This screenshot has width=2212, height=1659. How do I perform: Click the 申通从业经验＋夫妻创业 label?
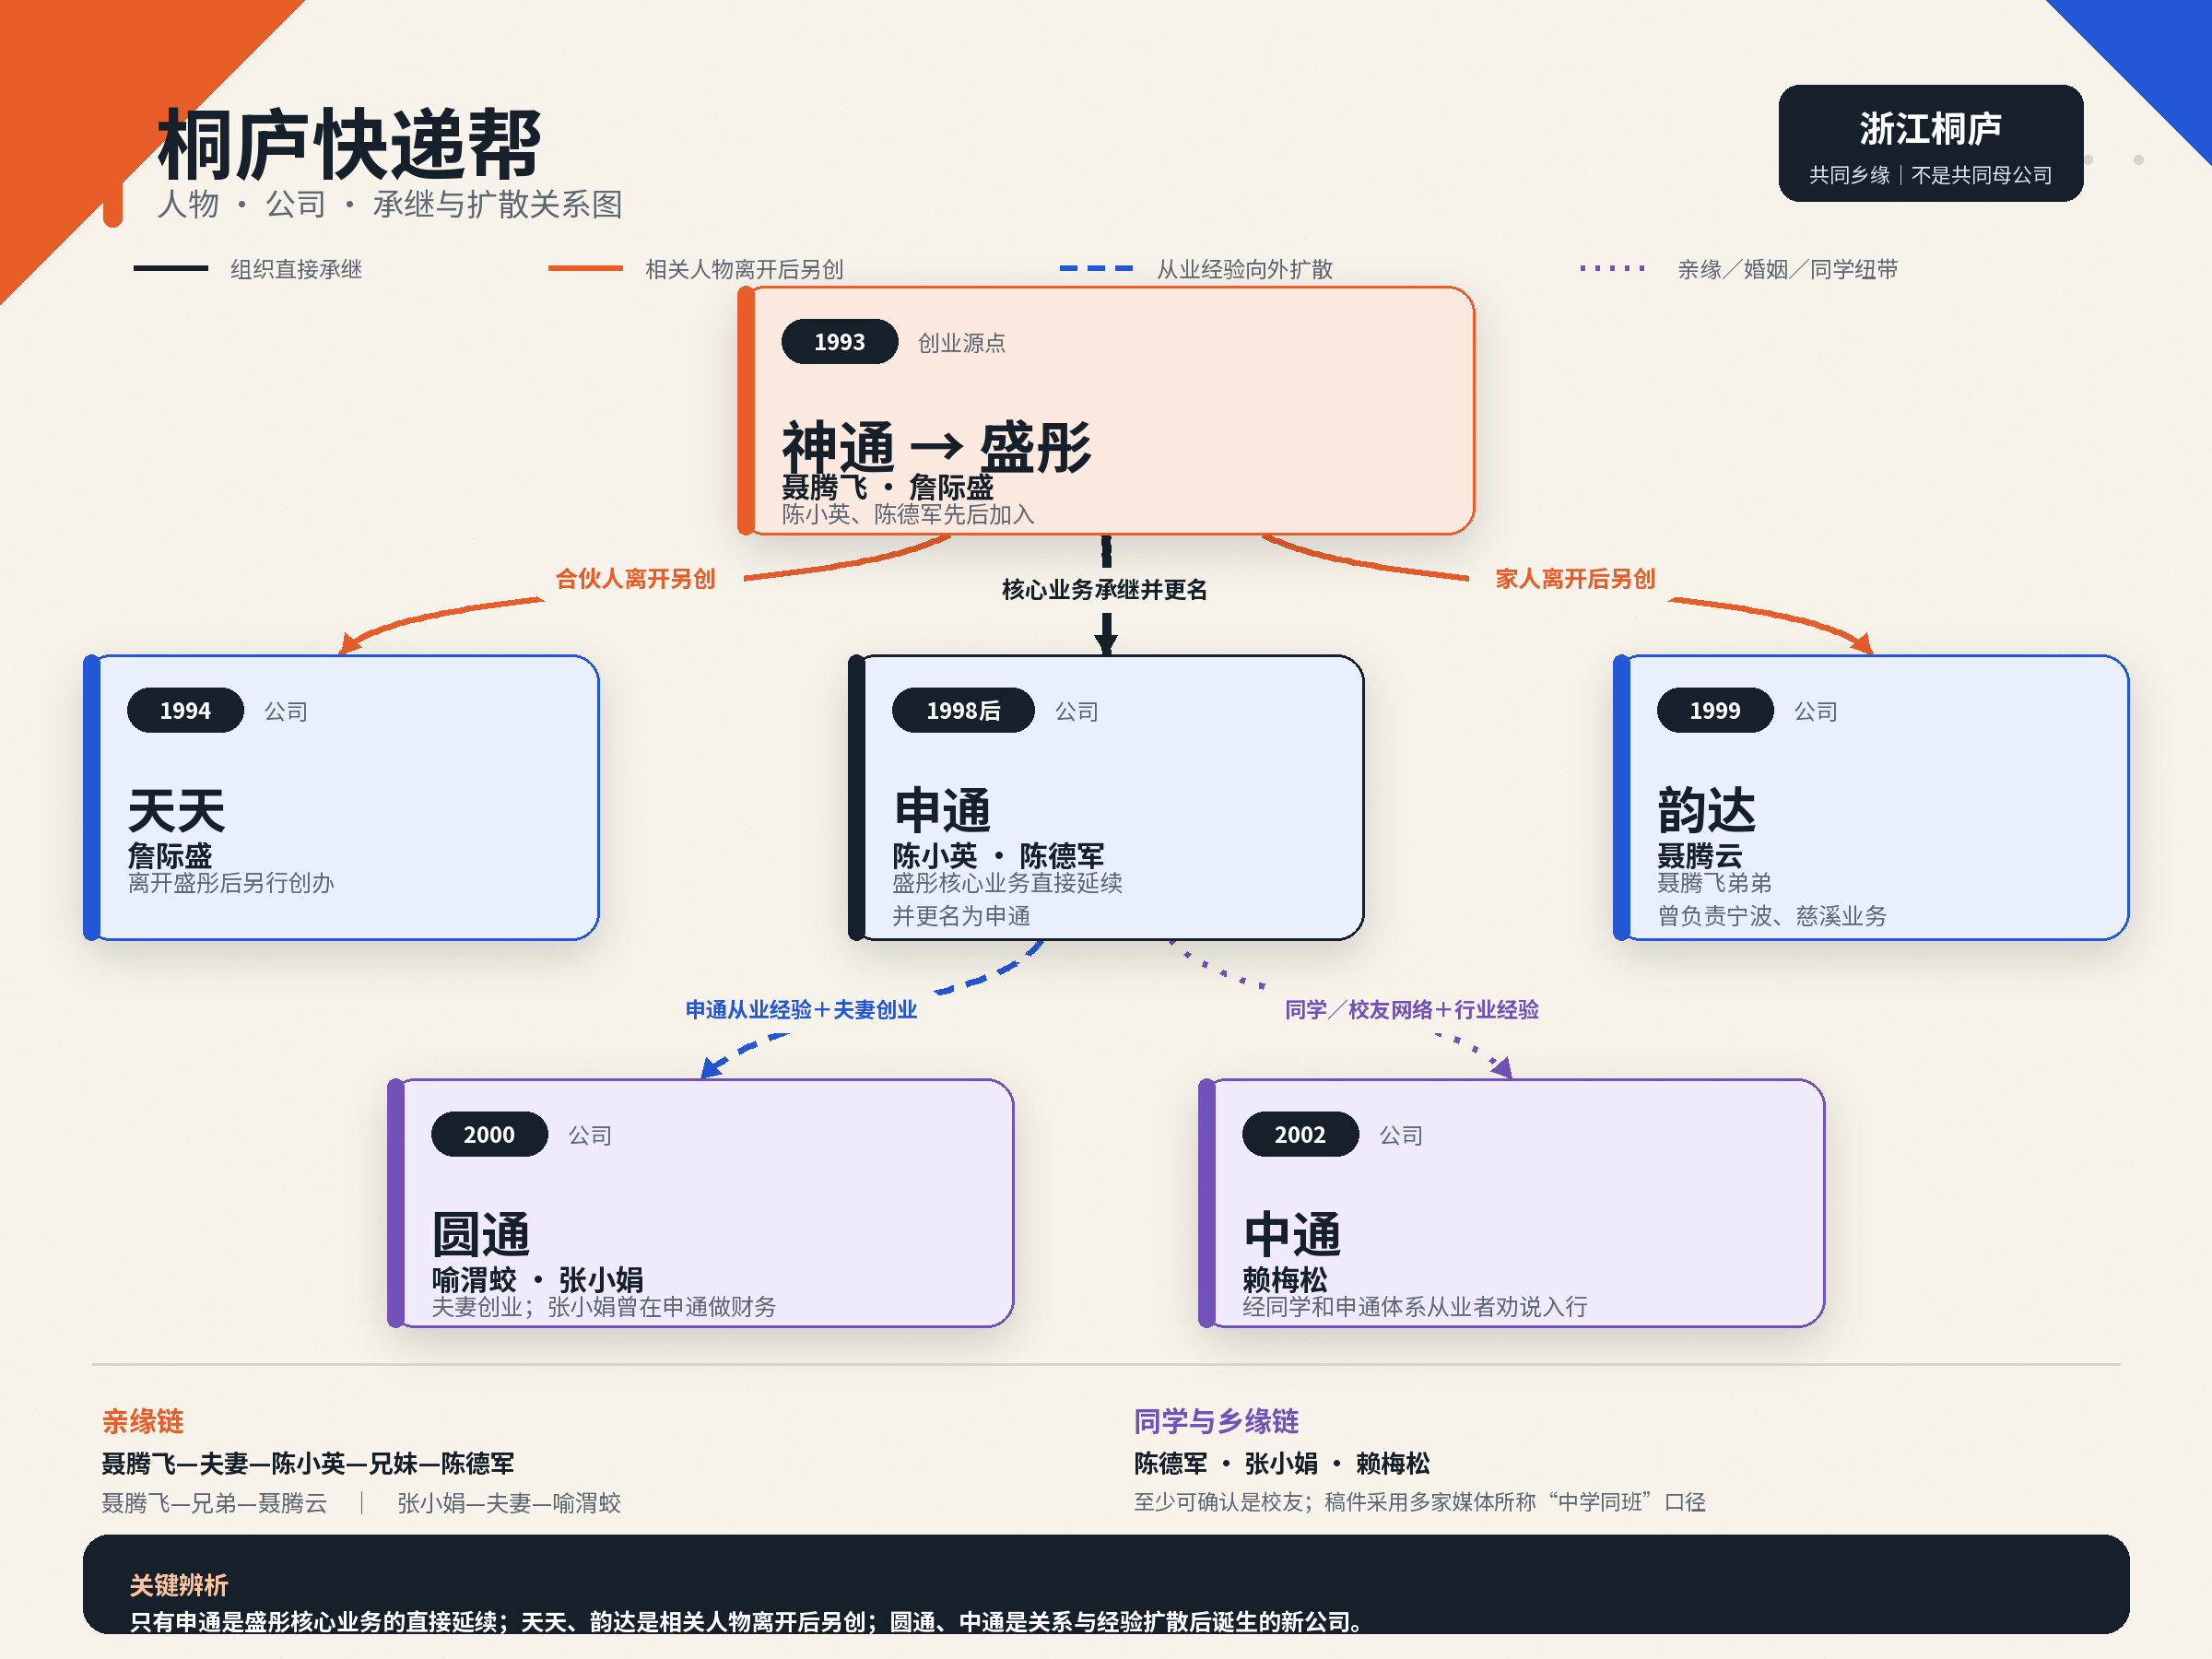click(801, 1010)
